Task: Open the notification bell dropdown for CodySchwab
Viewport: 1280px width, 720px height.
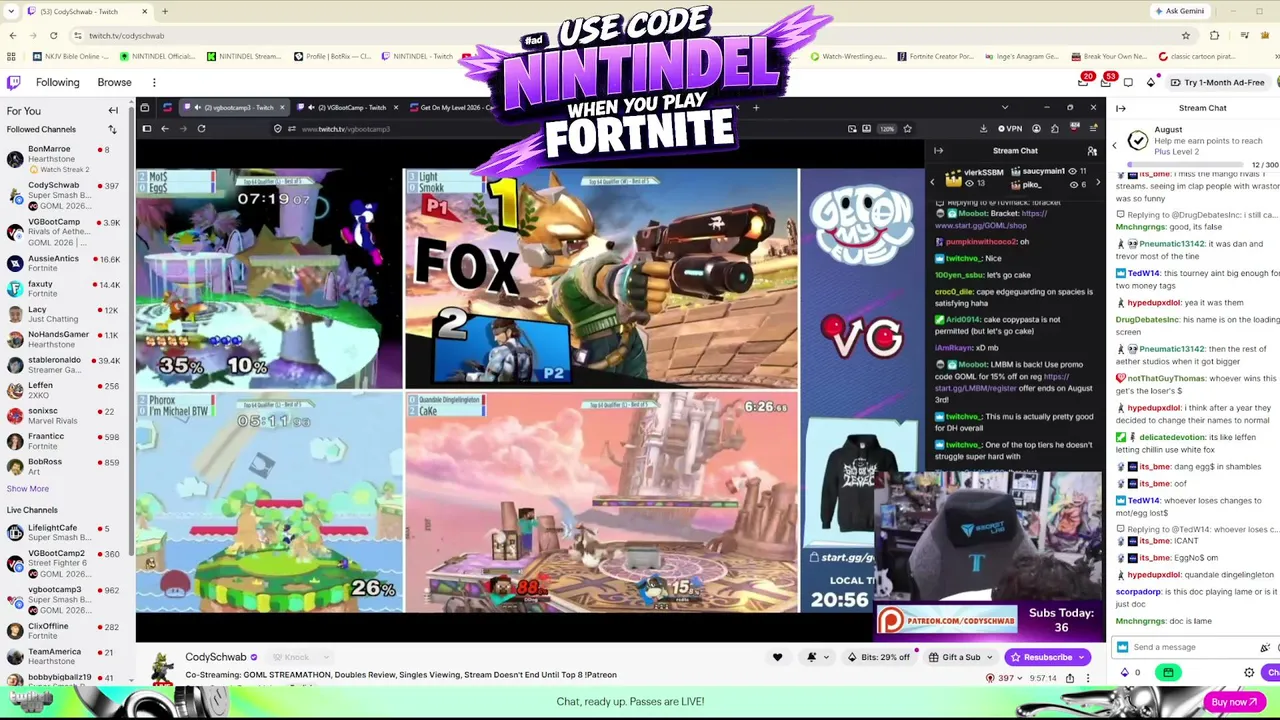Action: coord(816,657)
